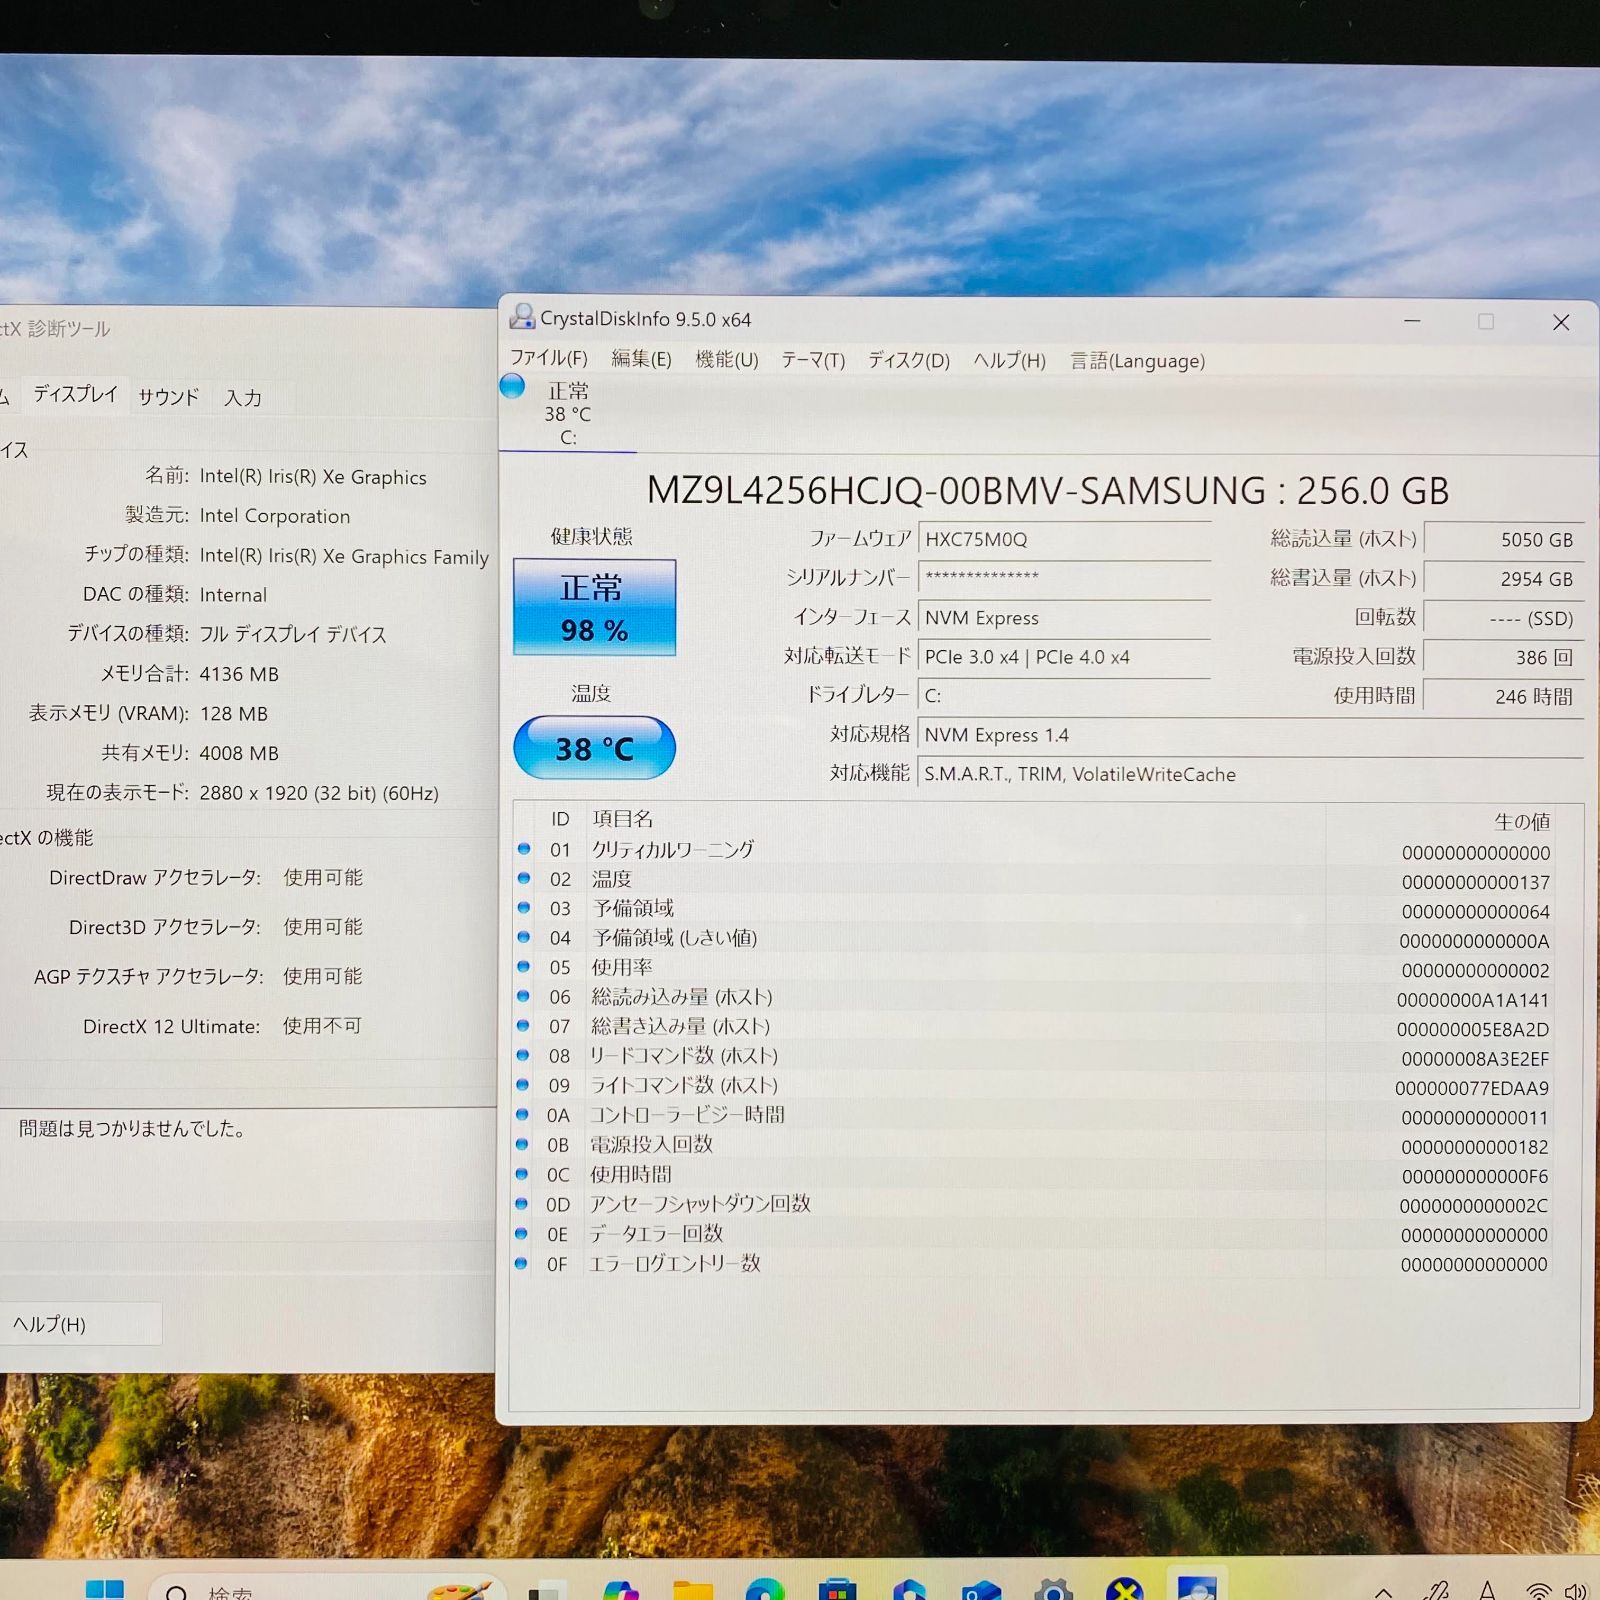This screenshot has width=1600, height=1600.
Task: Click the NVM Express interface field
Action: (x=1064, y=618)
